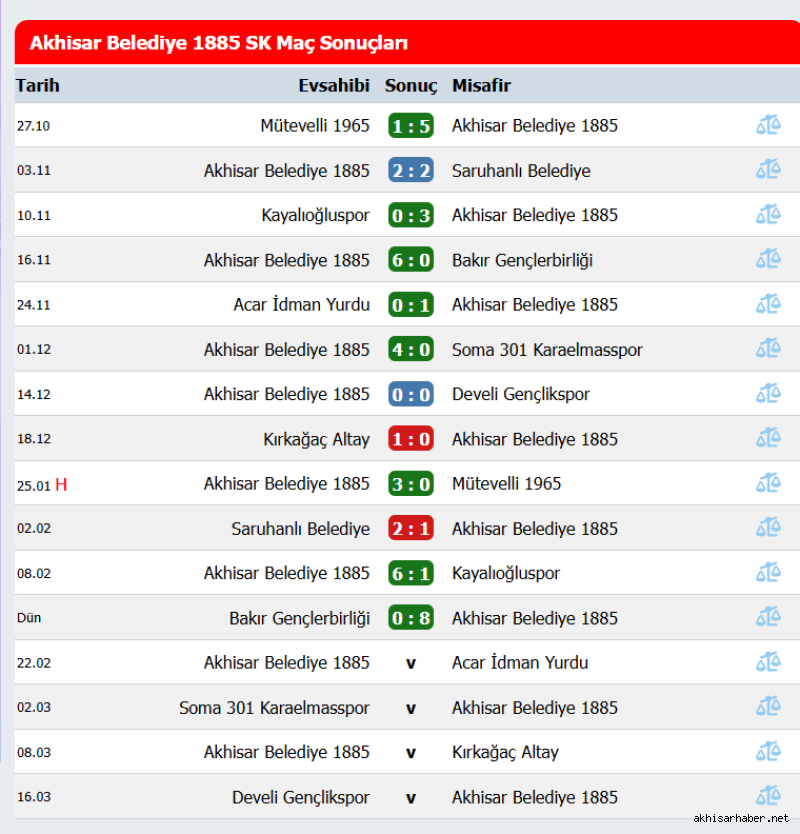Click the blue 0:0 draw score

click(411, 394)
